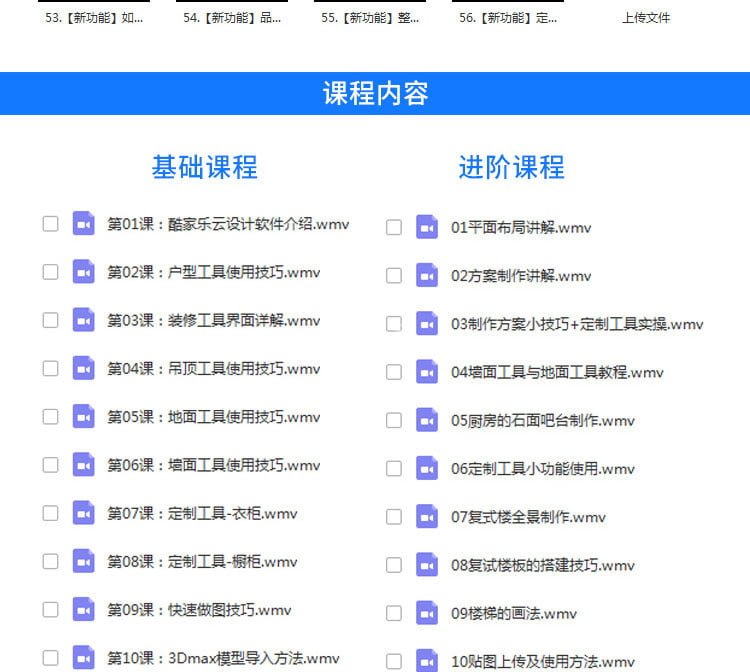Viewport: 750px width, 672px height.
Task: Click video icon for 10贴图上传及使用方法
Action: (427, 661)
